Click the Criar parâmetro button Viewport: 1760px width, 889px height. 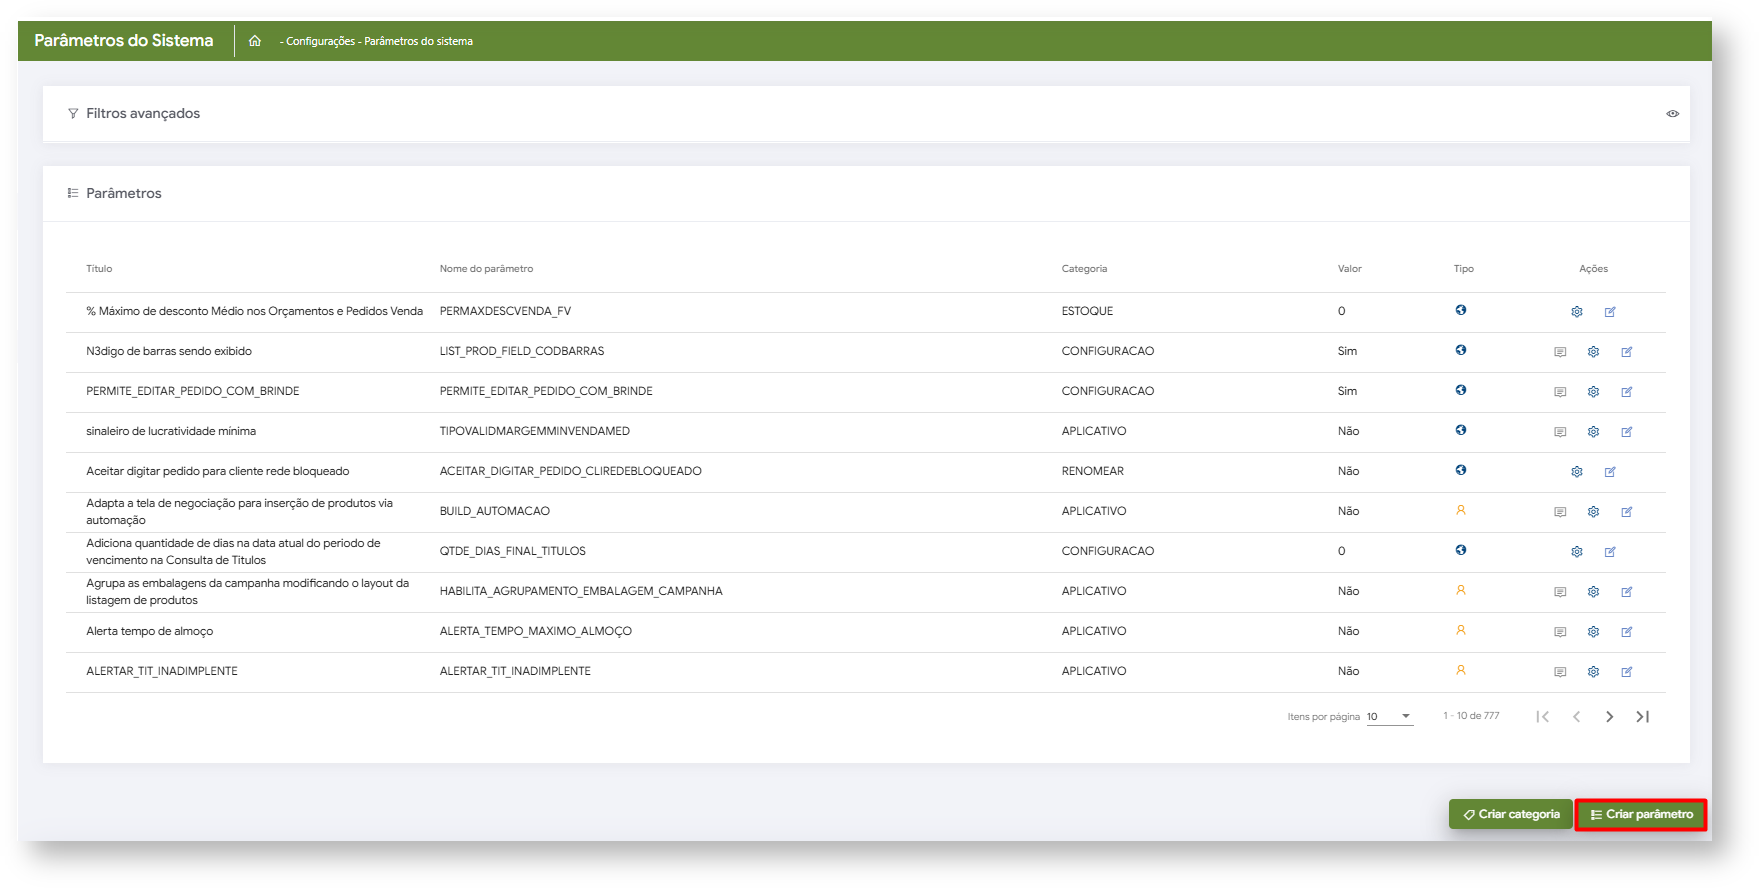coord(1641,814)
